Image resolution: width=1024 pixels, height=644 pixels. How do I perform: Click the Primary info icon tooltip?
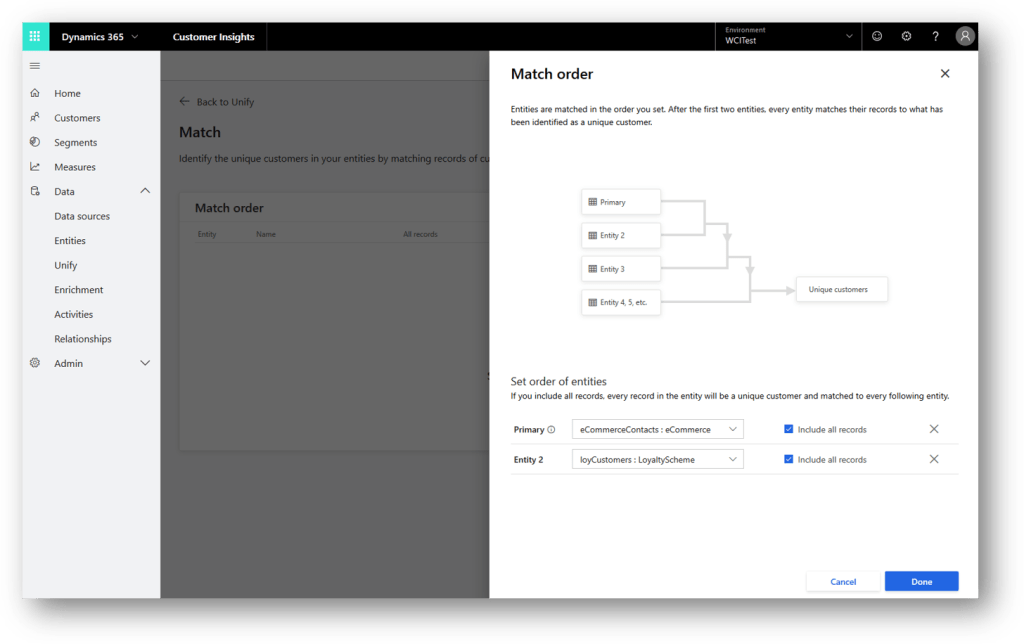tap(553, 429)
